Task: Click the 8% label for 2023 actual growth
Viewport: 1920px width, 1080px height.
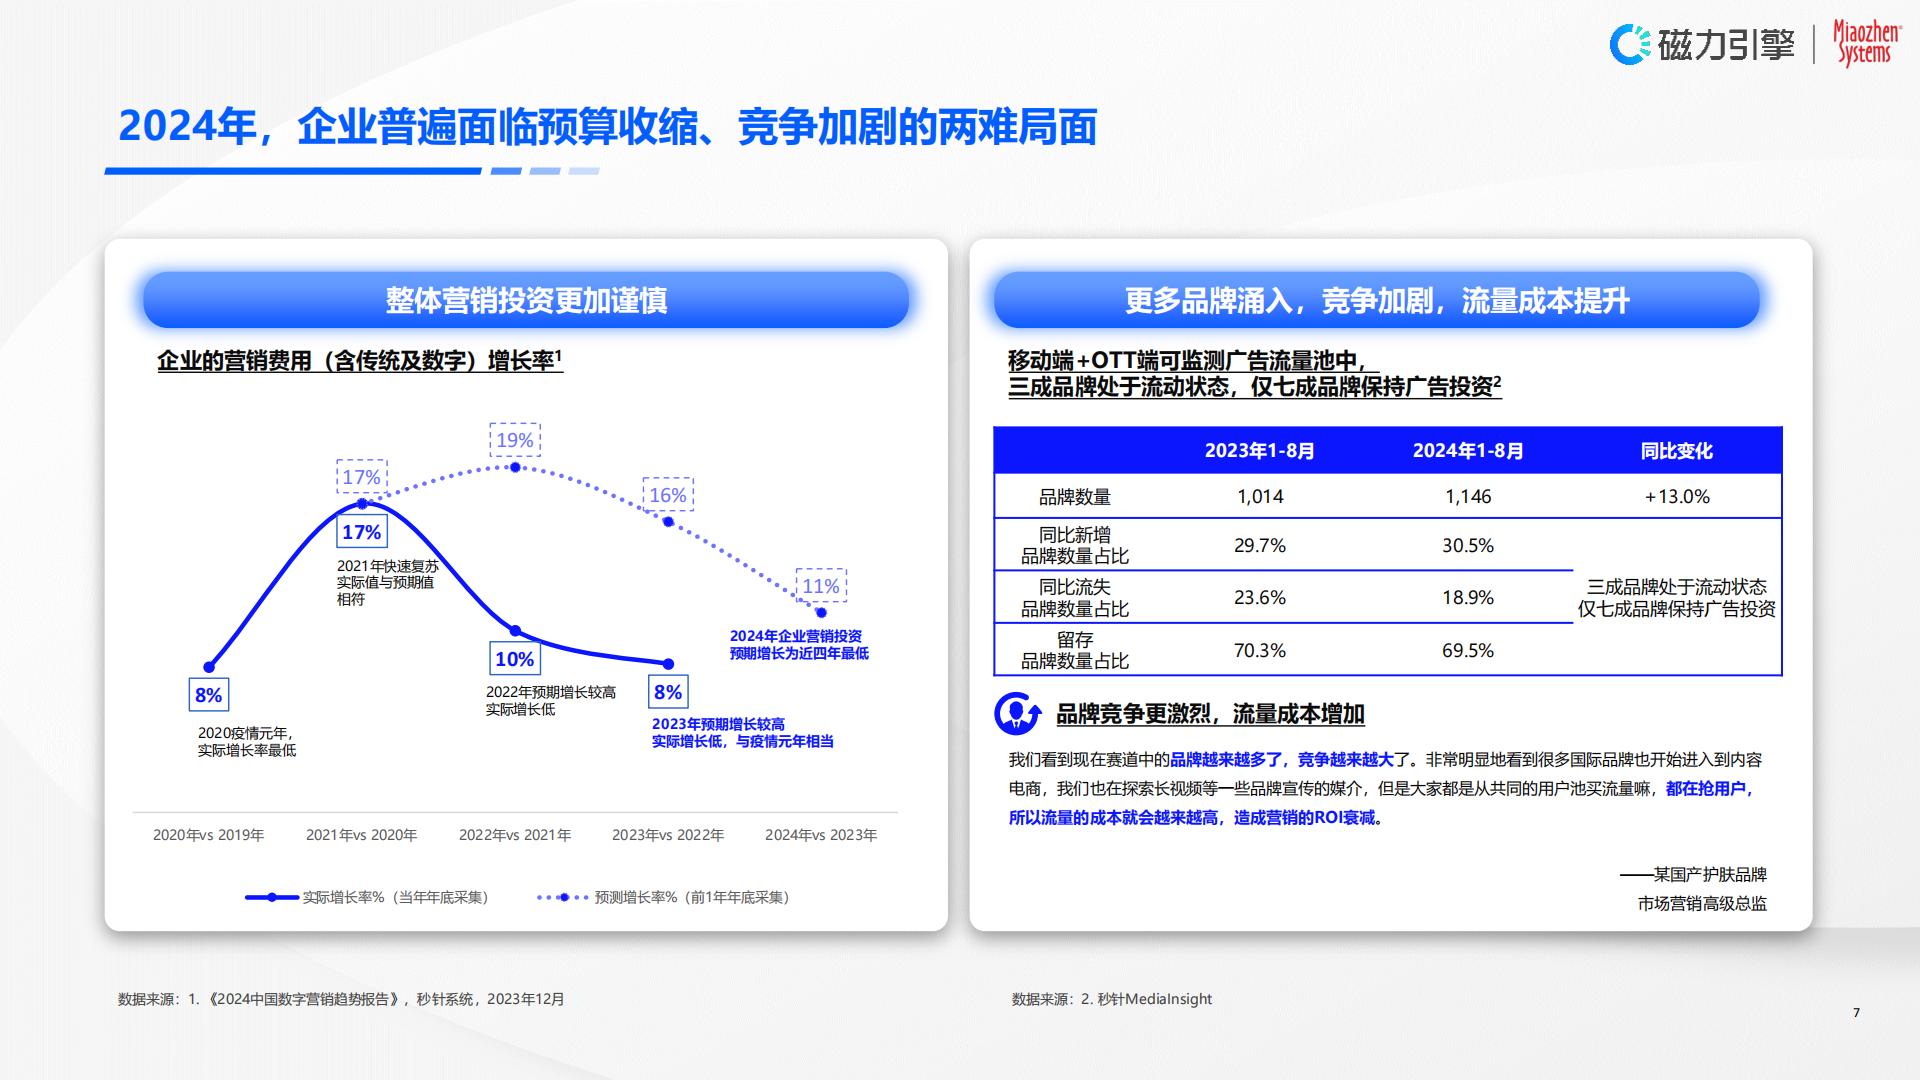Action: 668,692
